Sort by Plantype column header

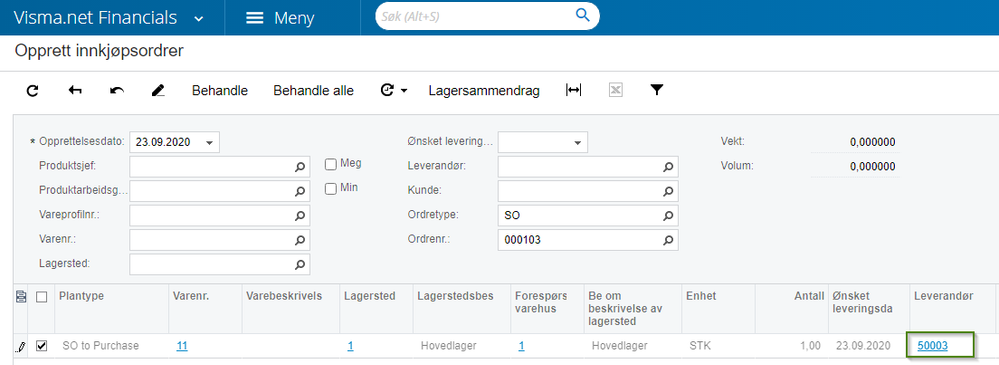click(111, 308)
